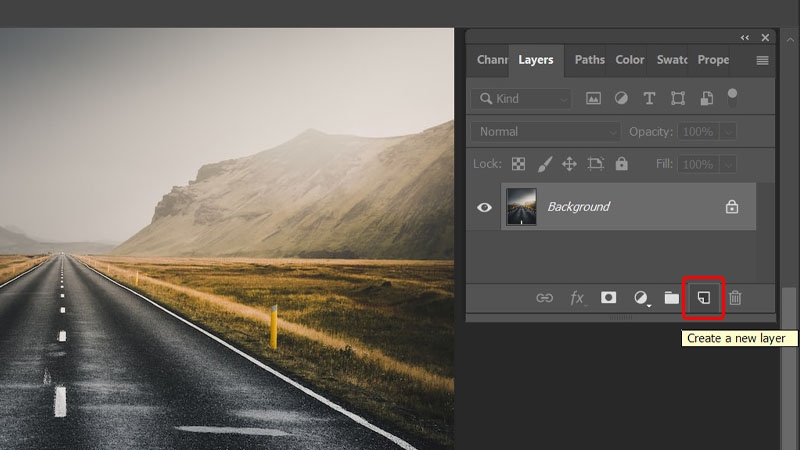Click the Link layers icon

(x=544, y=298)
